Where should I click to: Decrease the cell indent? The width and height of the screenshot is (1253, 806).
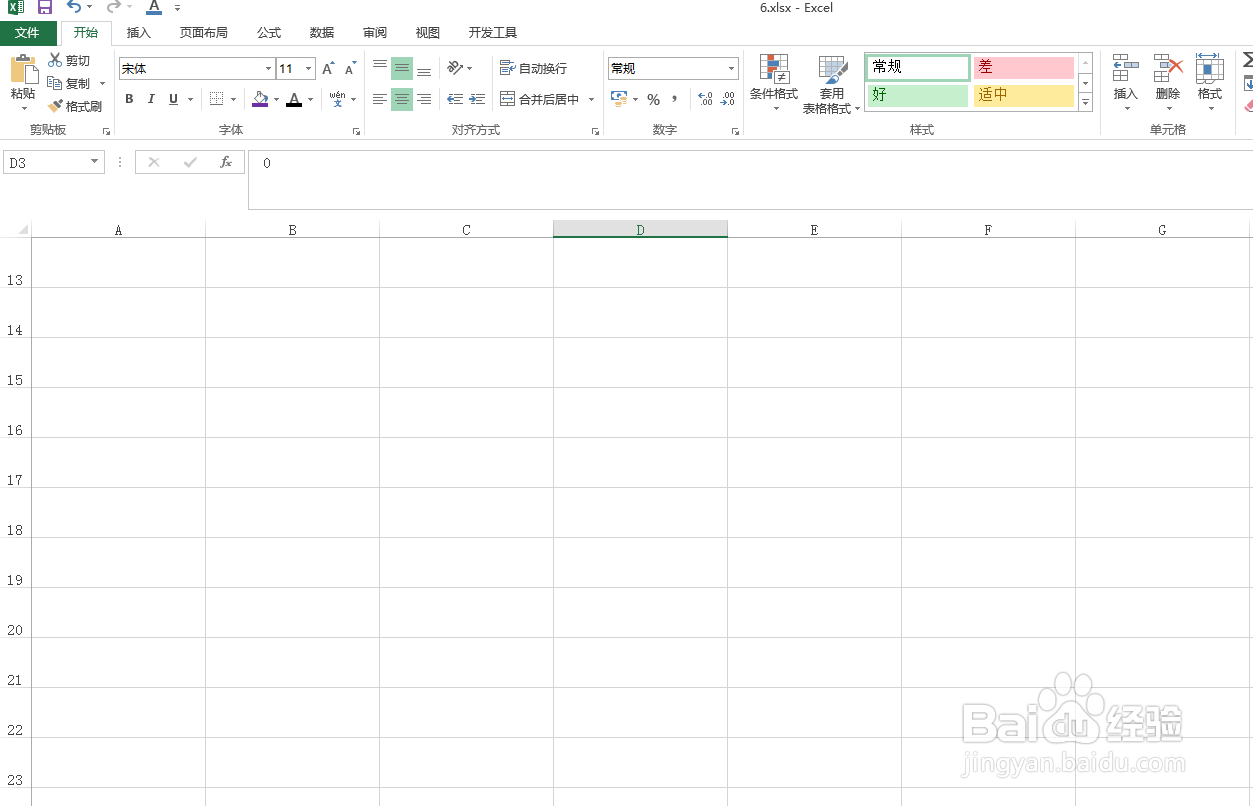tap(455, 99)
